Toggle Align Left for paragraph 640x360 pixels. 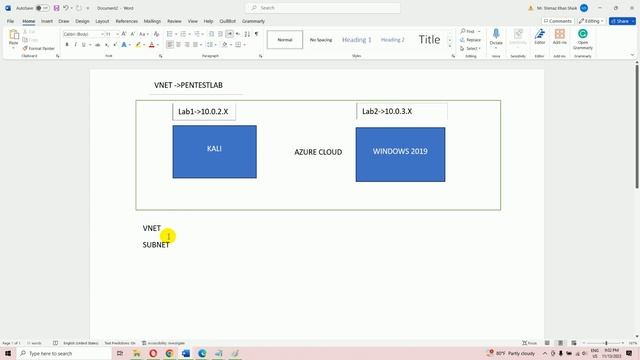click(170, 45)
